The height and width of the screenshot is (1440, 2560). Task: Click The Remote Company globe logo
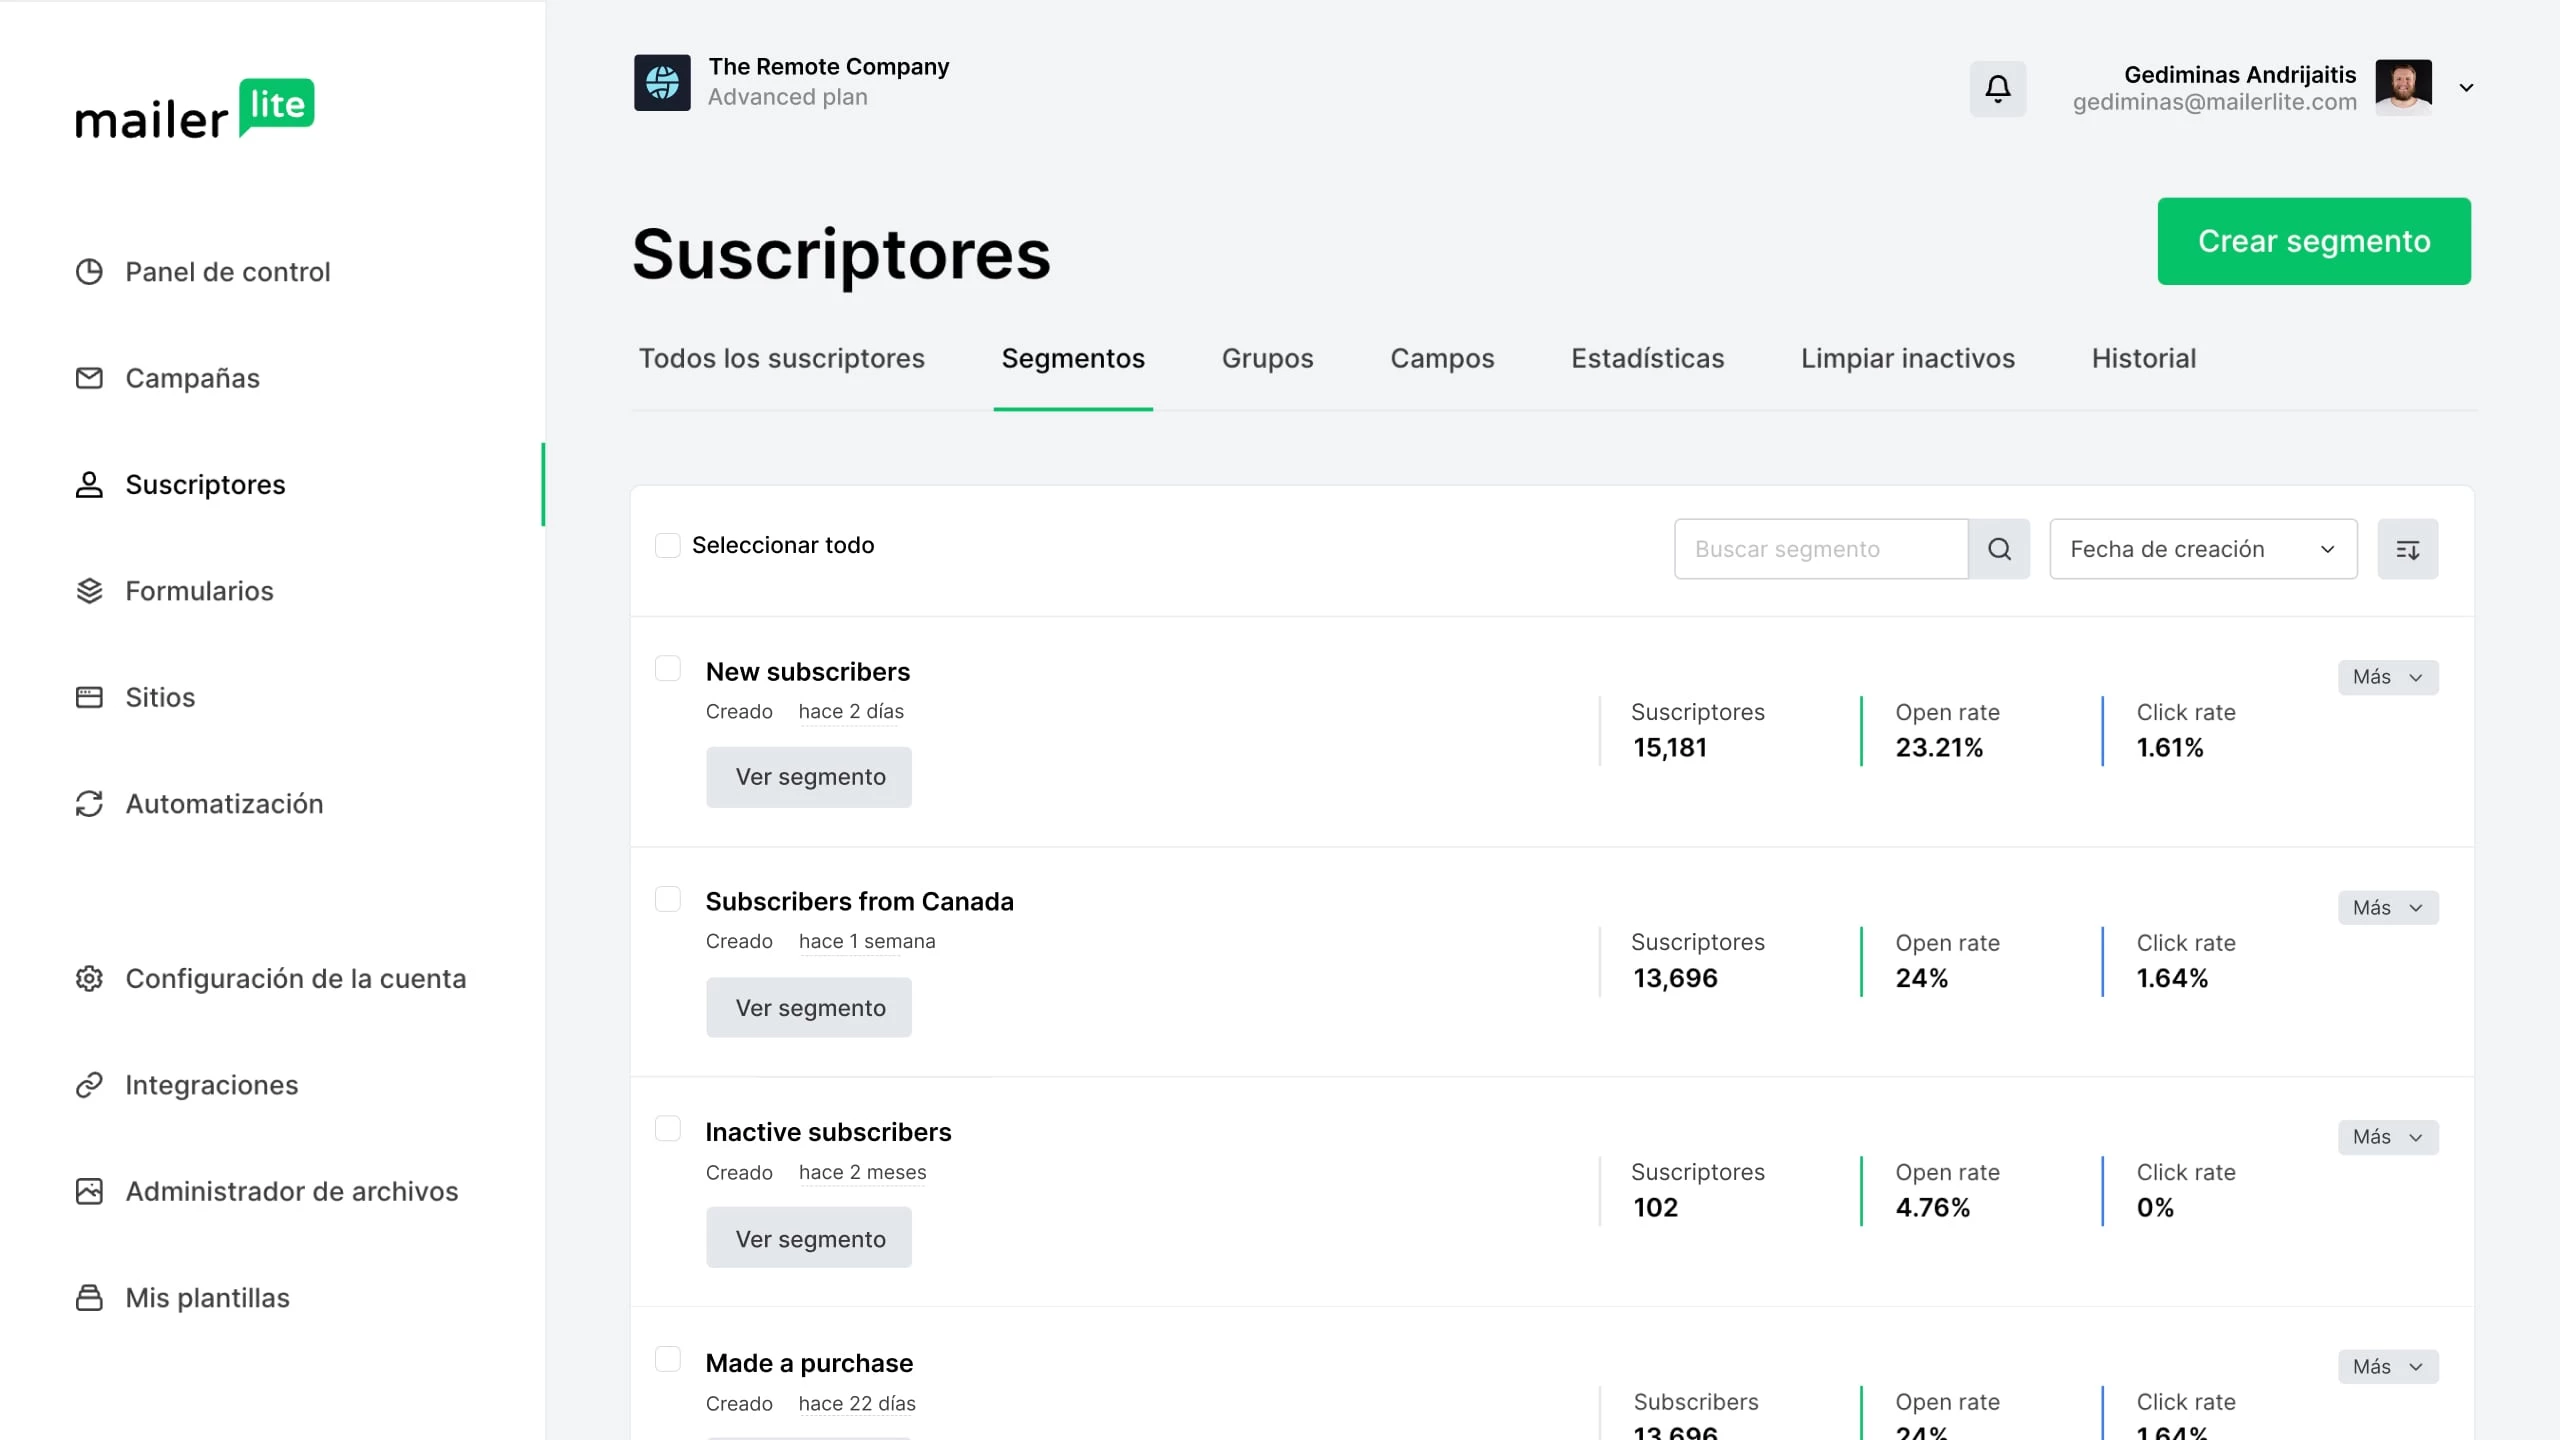(662, 82)
